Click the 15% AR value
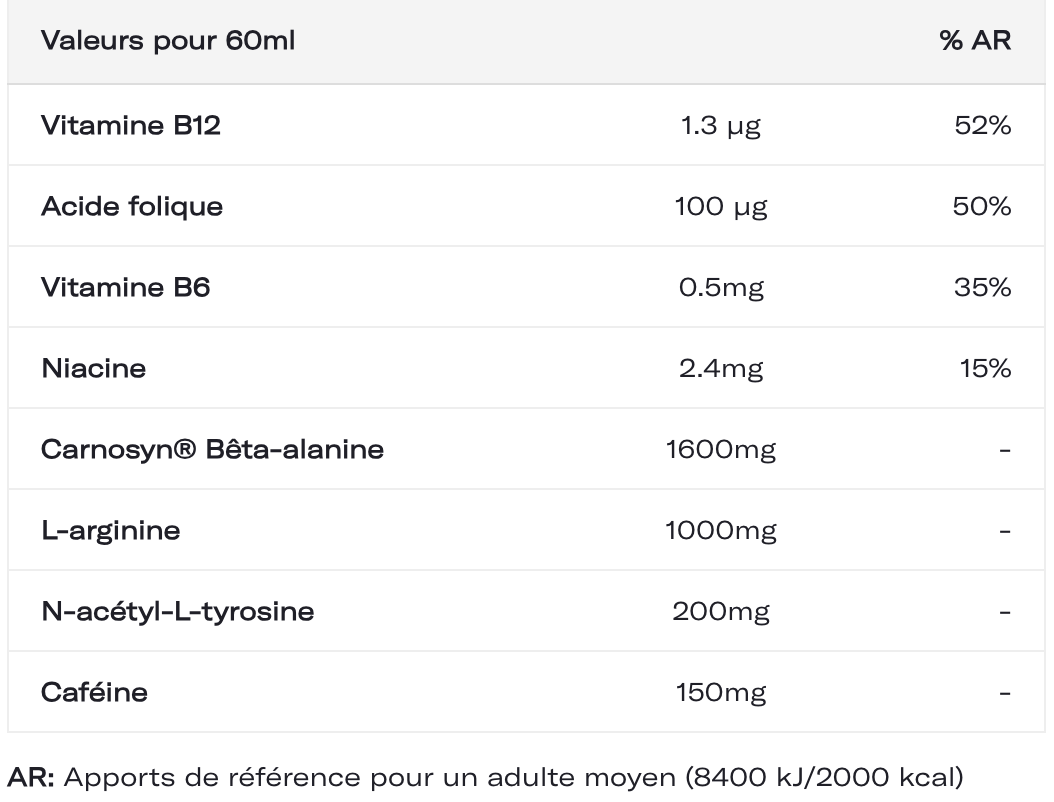1054x802 pixels. click(x=985, y=368)
